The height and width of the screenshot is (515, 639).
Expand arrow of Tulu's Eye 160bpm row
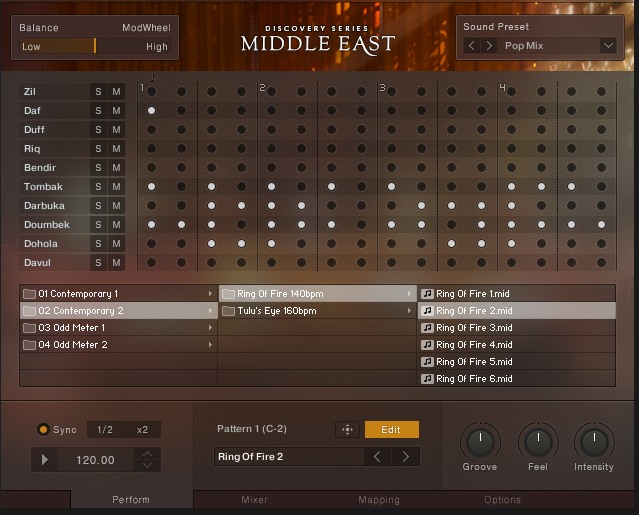[409, 311]
